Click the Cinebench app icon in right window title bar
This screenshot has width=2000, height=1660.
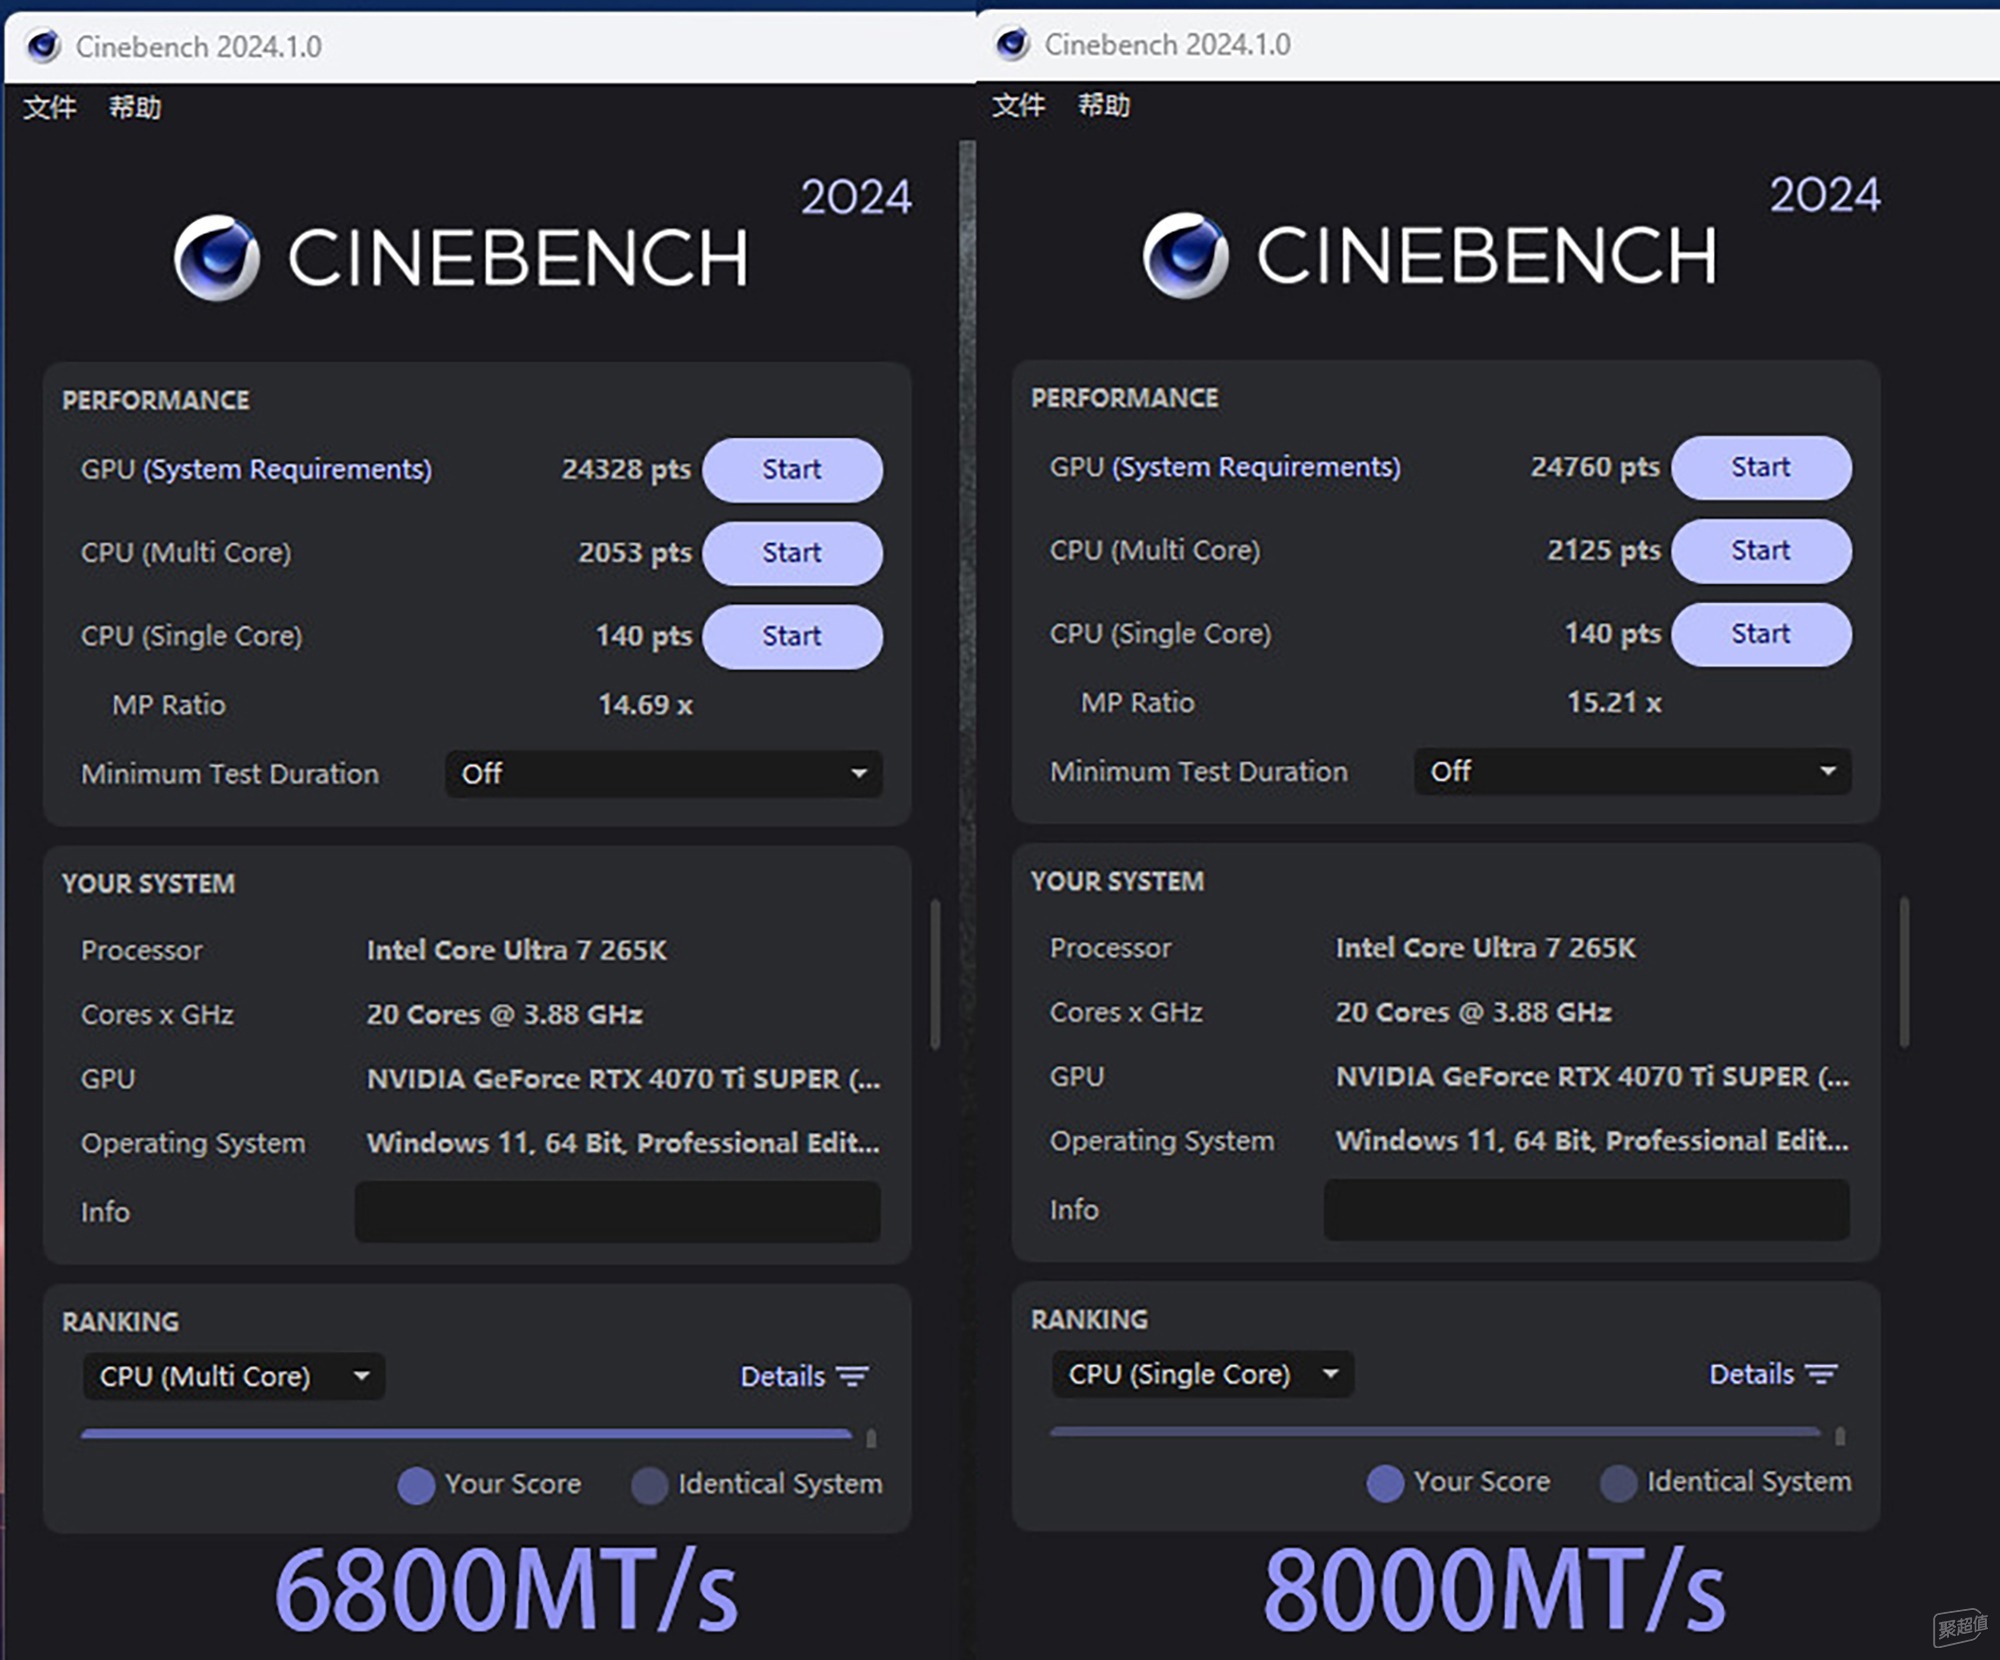[1012, 44]
